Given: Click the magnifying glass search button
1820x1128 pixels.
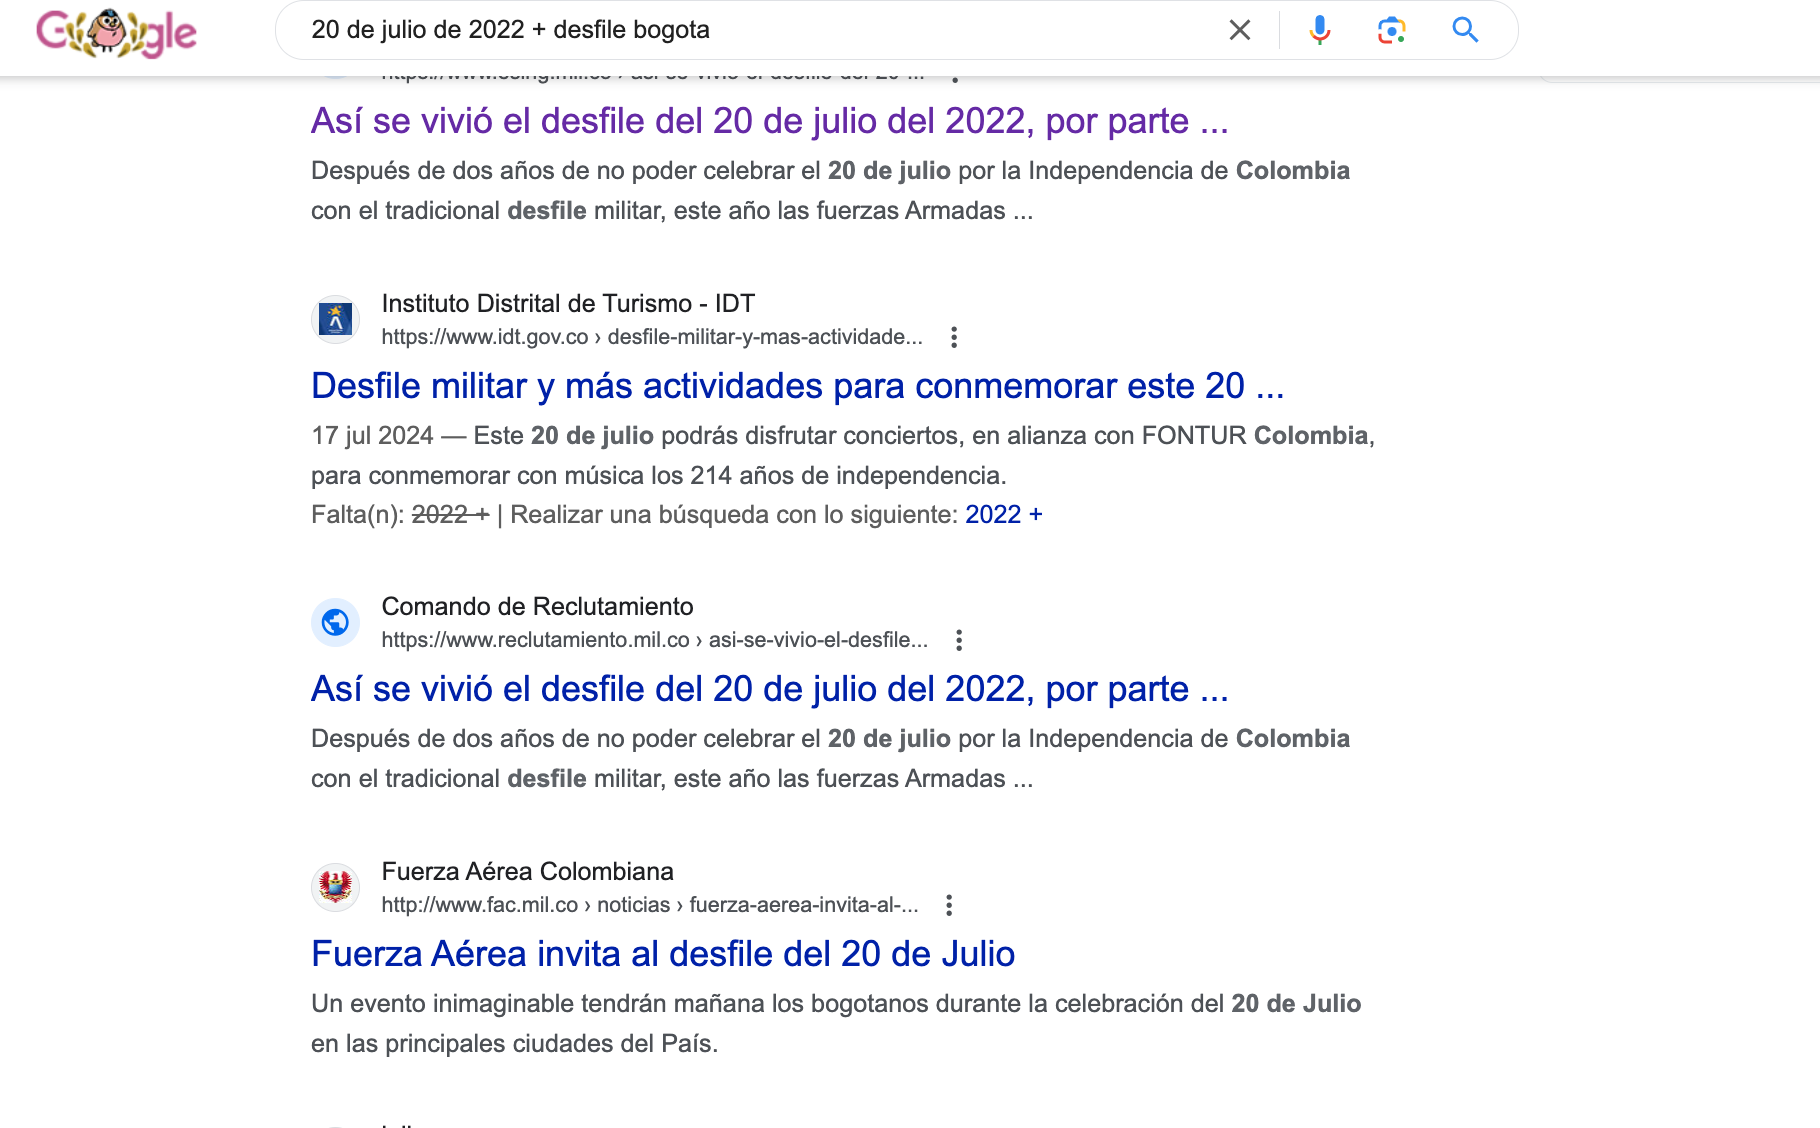Looking at the screenshot, I should click(x=1465, y=30).
